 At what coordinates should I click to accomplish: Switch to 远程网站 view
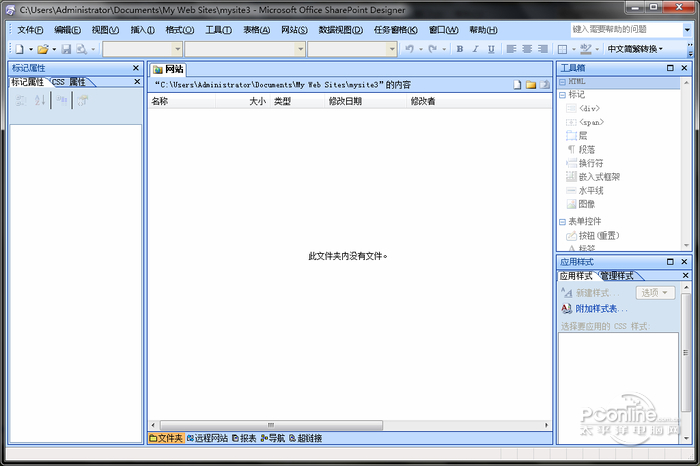[x=207, y=438]
